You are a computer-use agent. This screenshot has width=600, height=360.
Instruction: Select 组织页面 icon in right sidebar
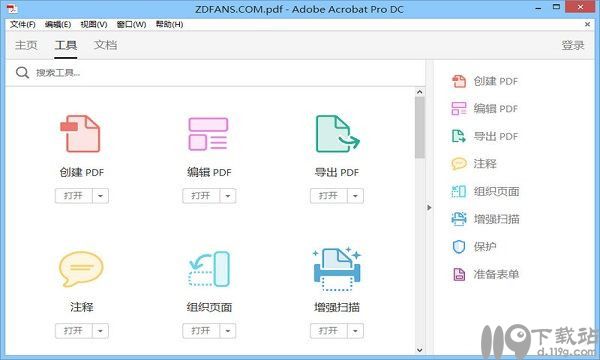point(459,191)
